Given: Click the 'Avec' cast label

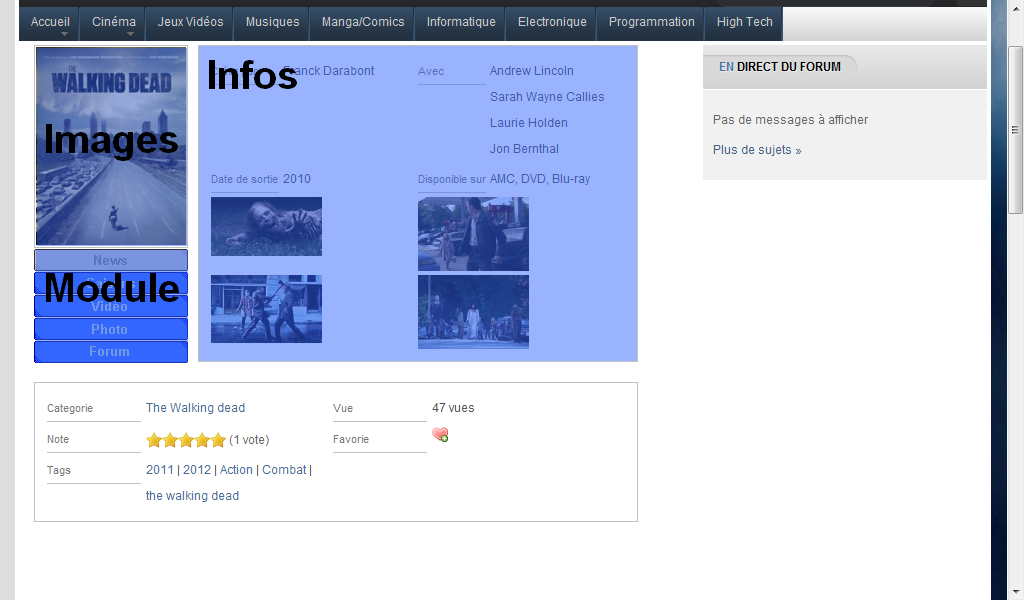Looking at the screenshot, I should click(x=431, y=71).
